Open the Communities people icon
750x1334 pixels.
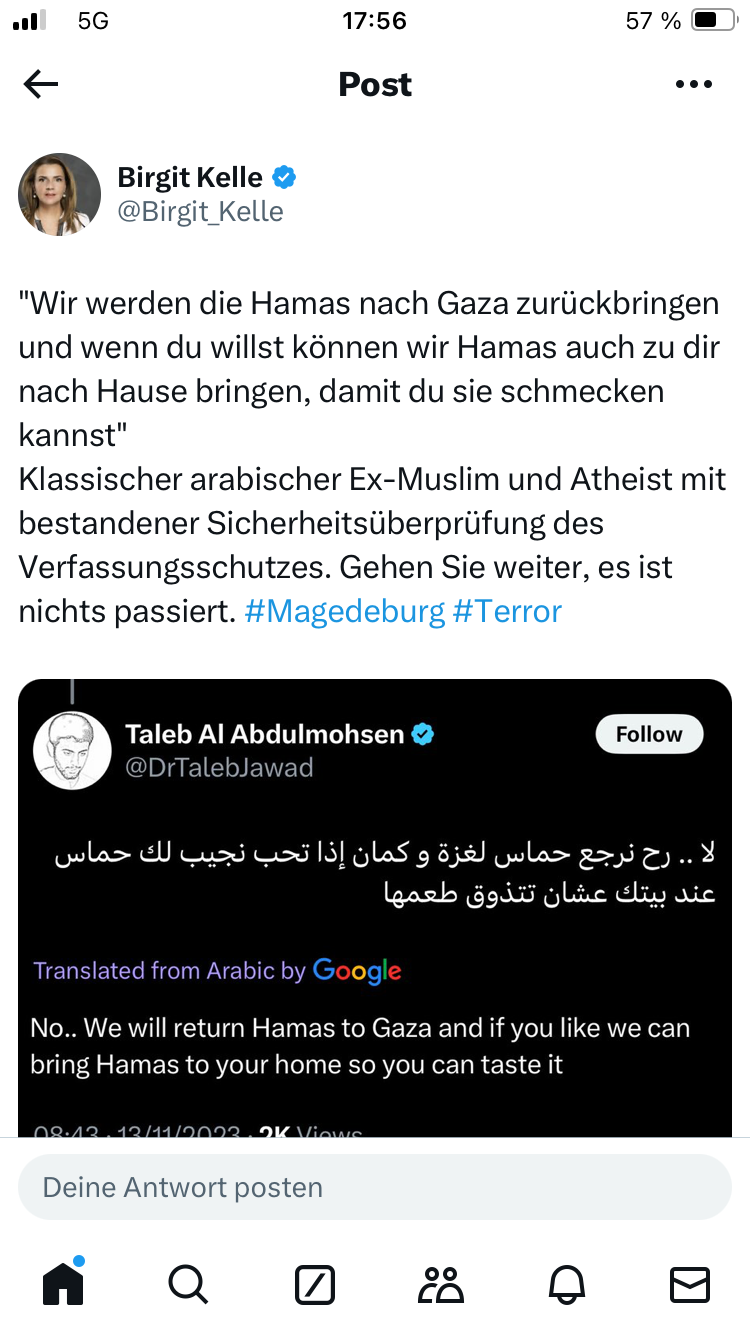pos(440,1284)
